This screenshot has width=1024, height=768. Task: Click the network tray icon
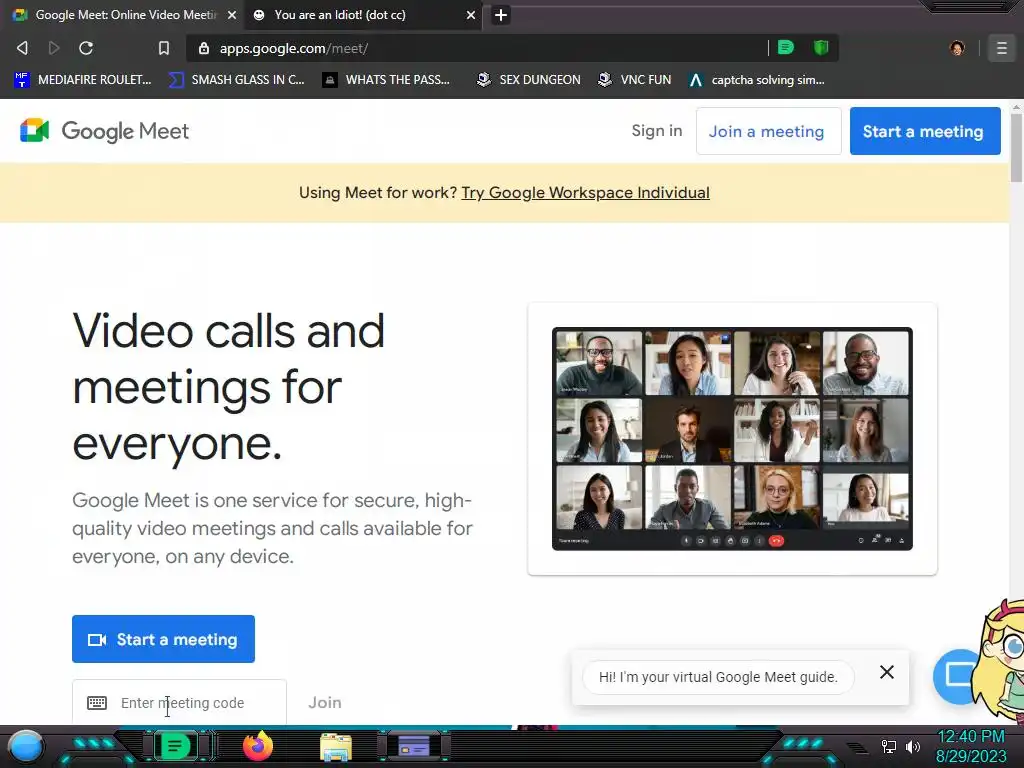pos(889,746)
